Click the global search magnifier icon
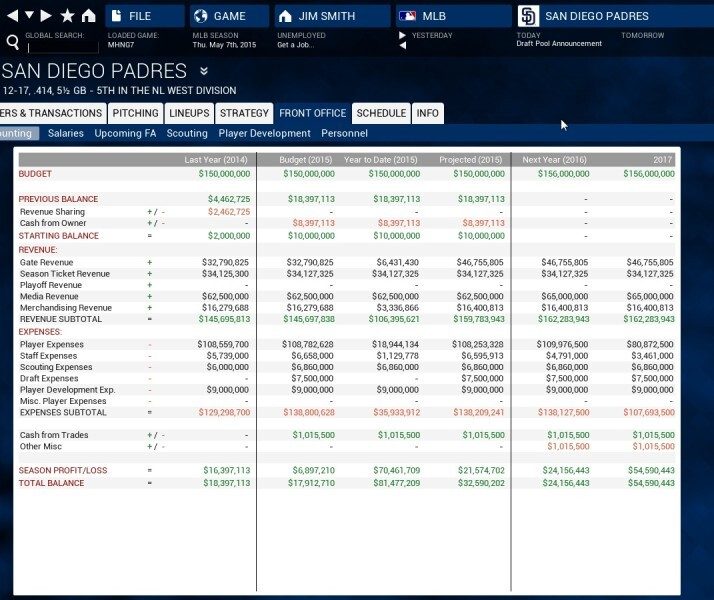Image resolution: width=714 pixels, height=600 pixels. click(13, 42)
